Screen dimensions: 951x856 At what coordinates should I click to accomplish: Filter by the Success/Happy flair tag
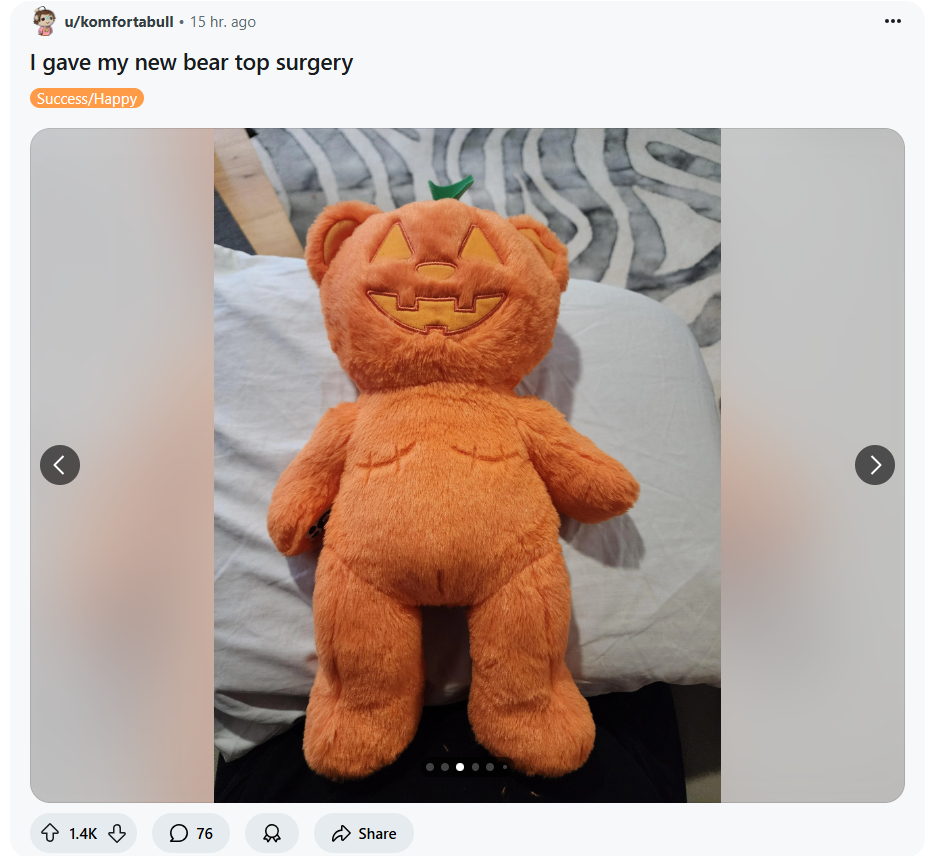(87, 98)
